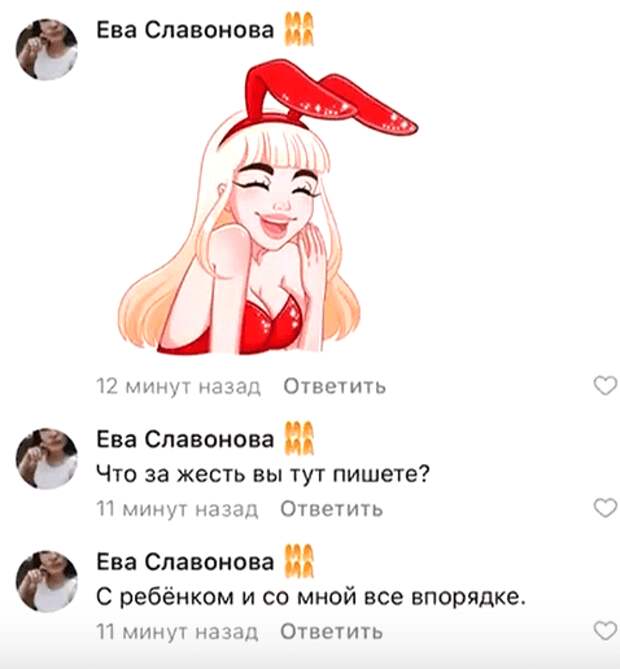The width and height of the screenshot is (620, 669).
Task: Like the bunny sticker comment with heart
Action: tap(605, 386)
